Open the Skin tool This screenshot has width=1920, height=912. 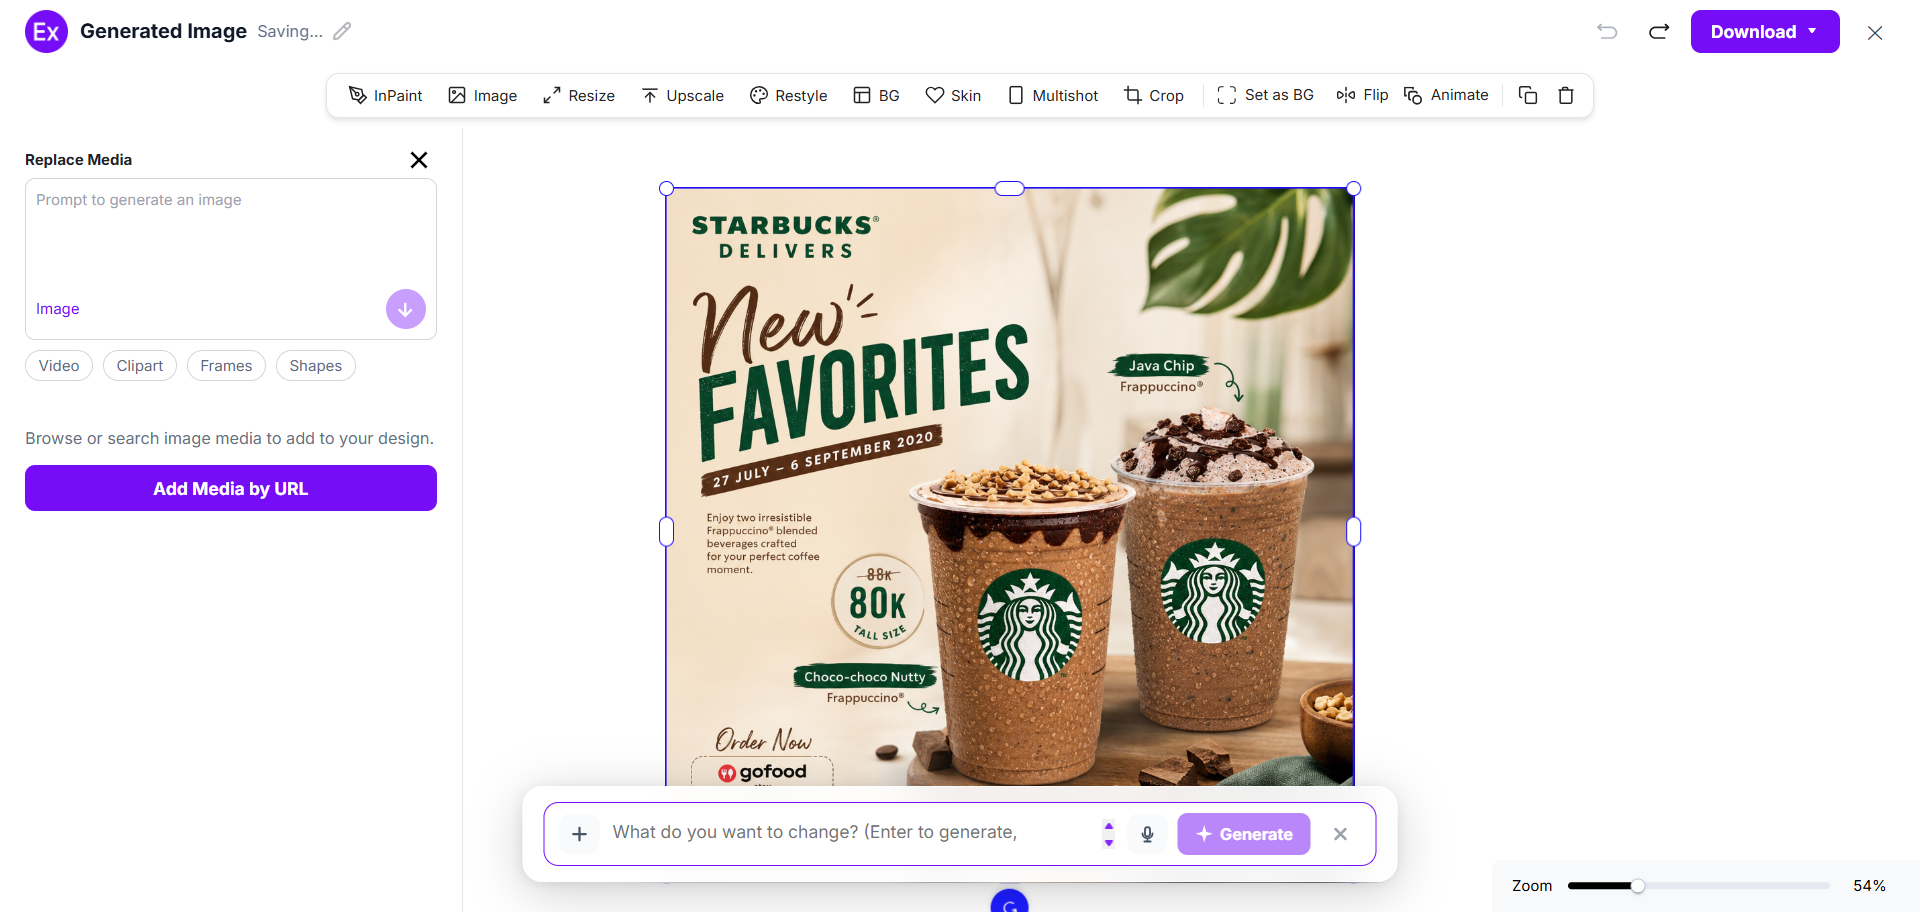(x=953, y=95)
